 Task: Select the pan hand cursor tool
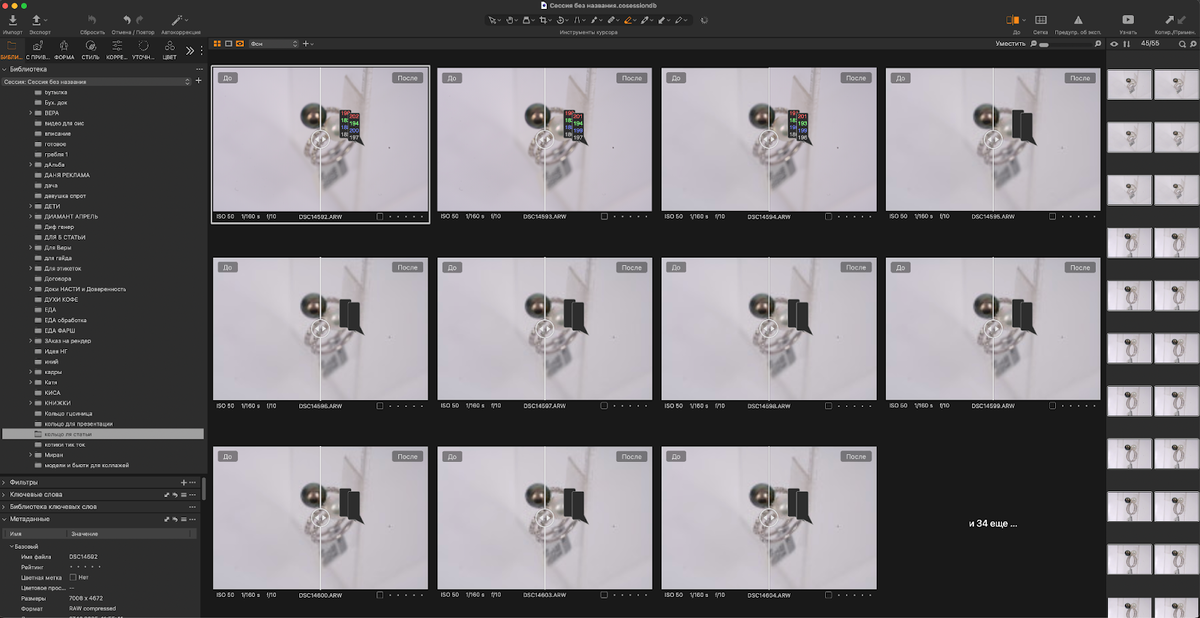511,20
